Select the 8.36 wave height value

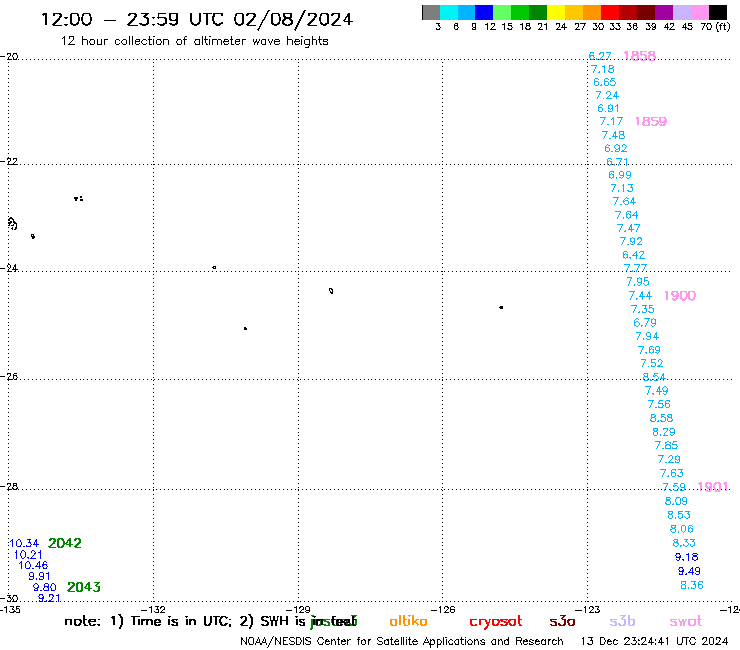(691, 585)
